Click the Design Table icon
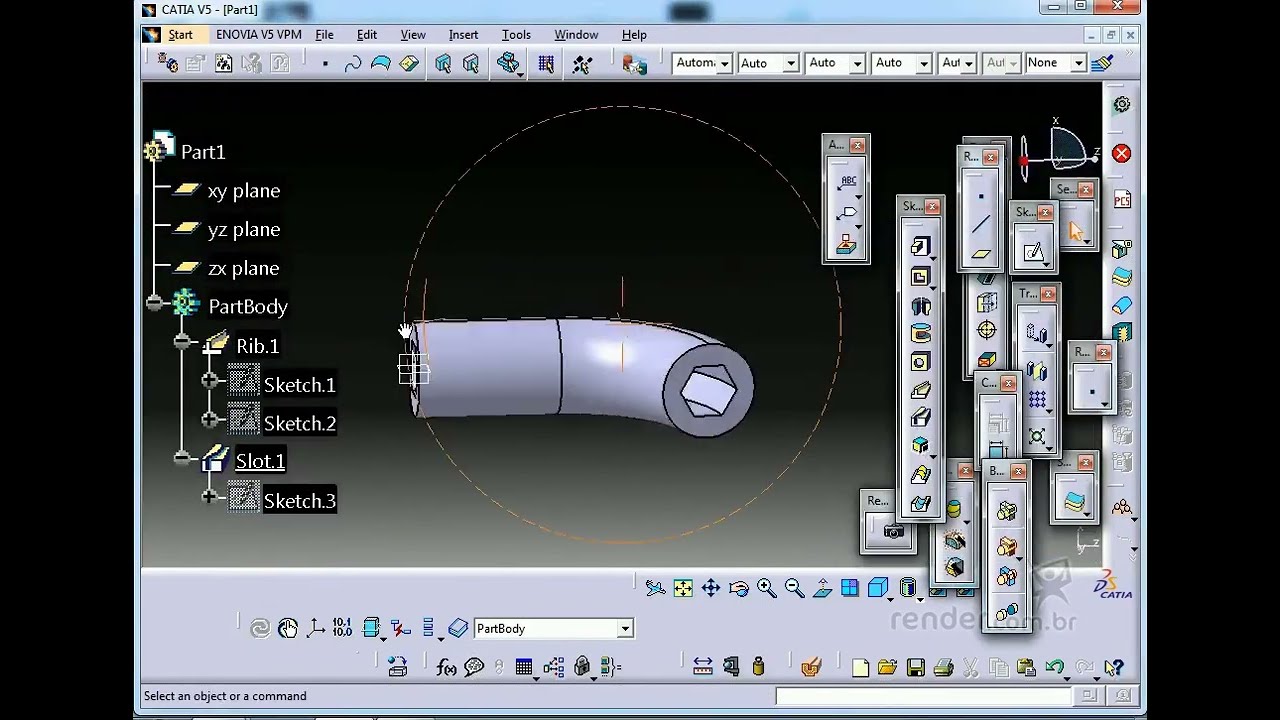 [524, 667]
